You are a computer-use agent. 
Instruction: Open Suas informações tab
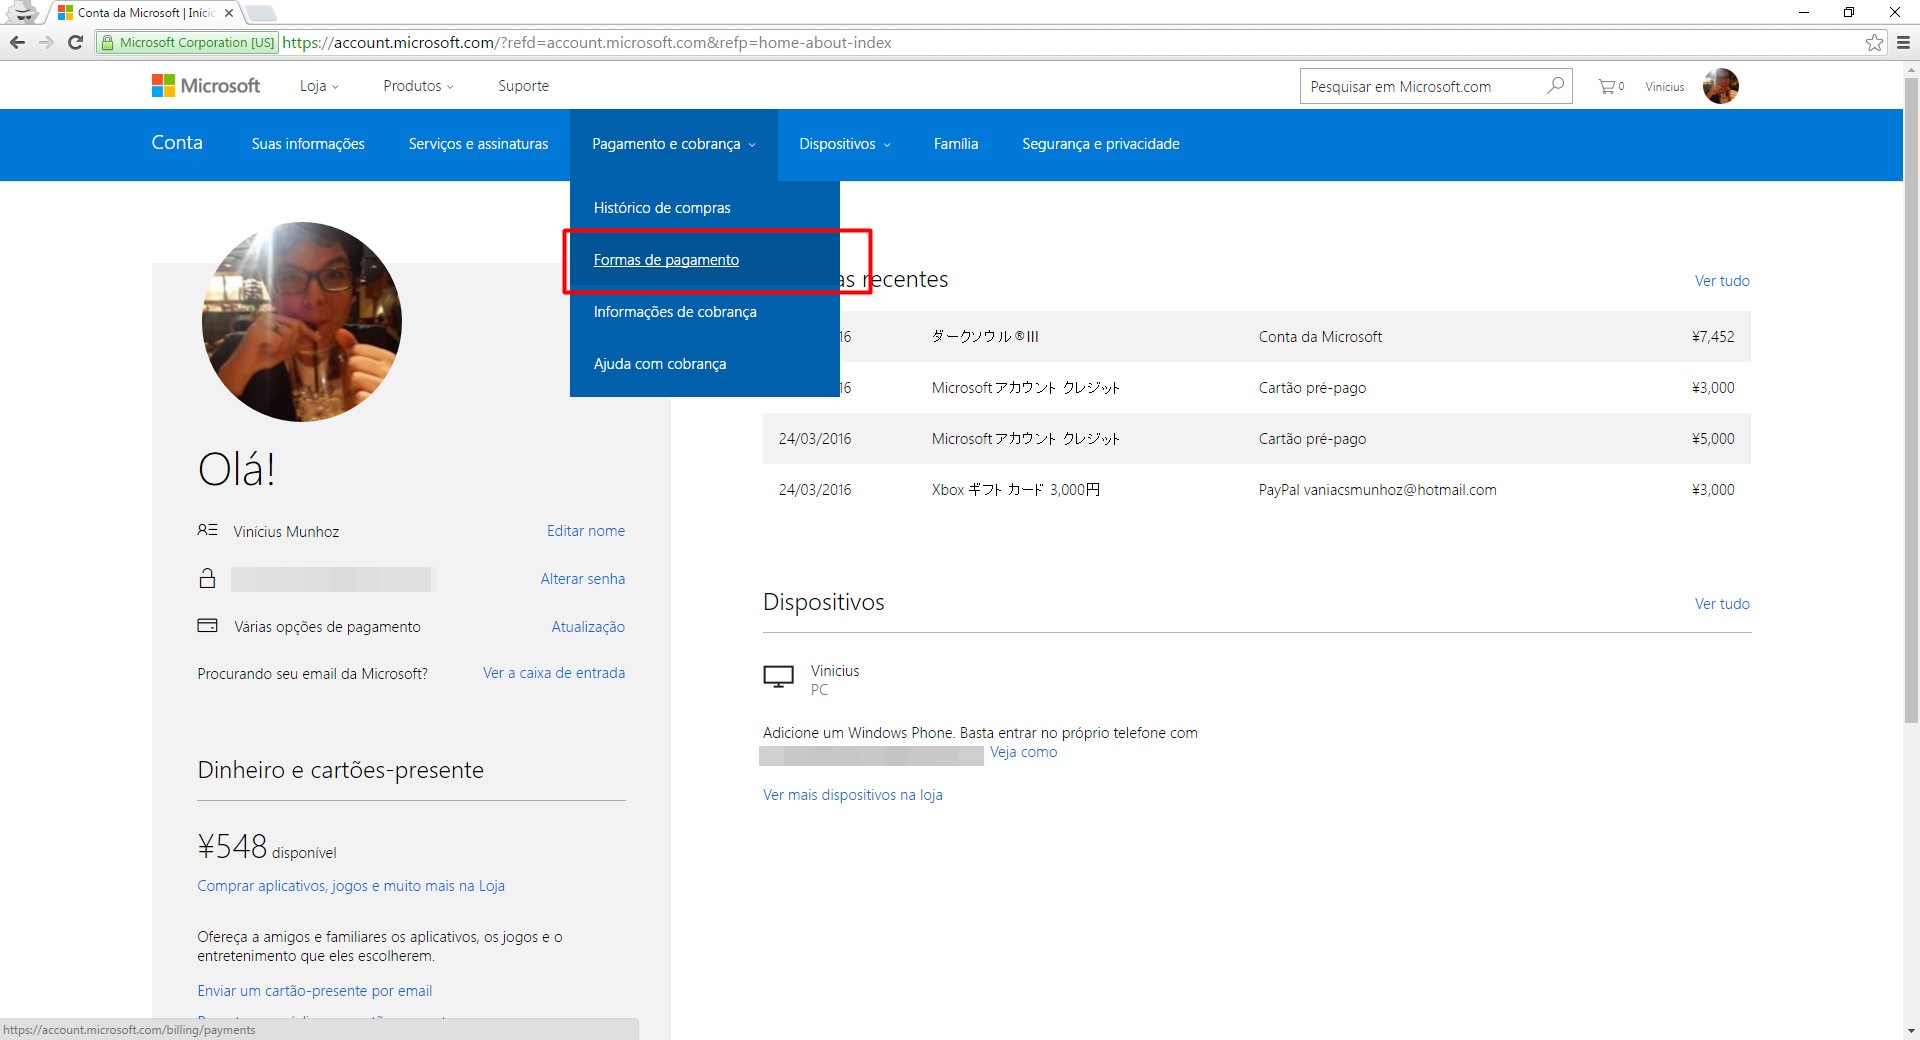[x=308, y=144]
